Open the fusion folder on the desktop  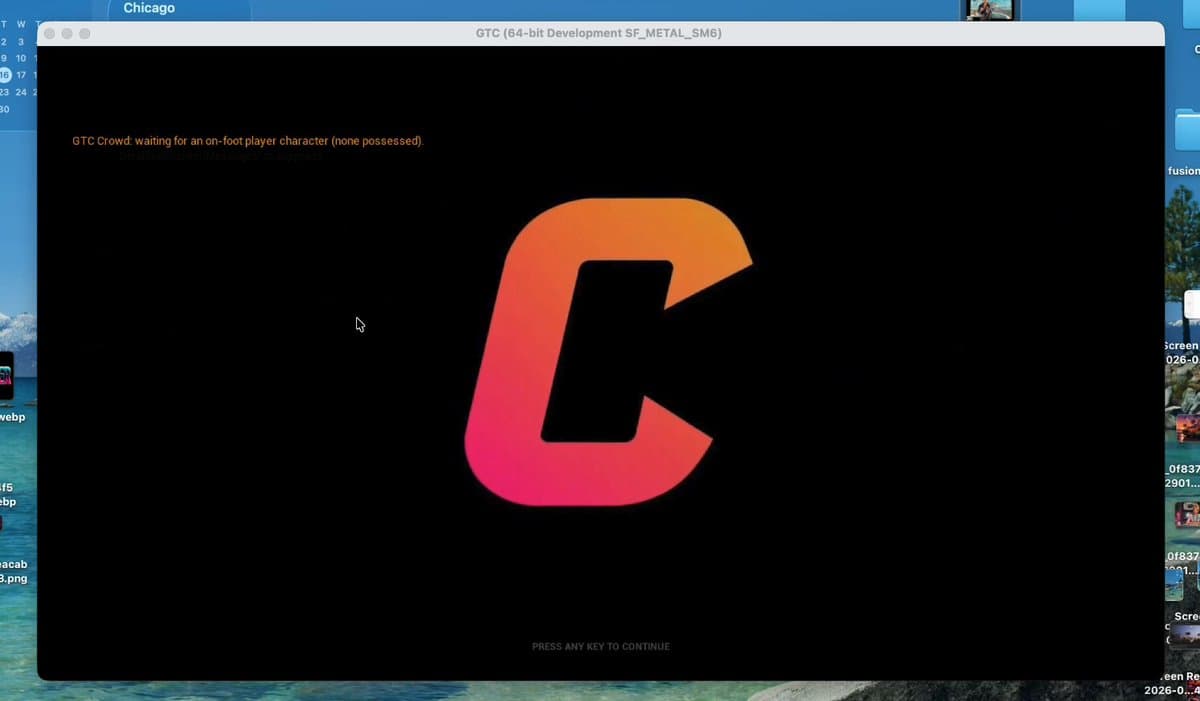coord(1187,130)
